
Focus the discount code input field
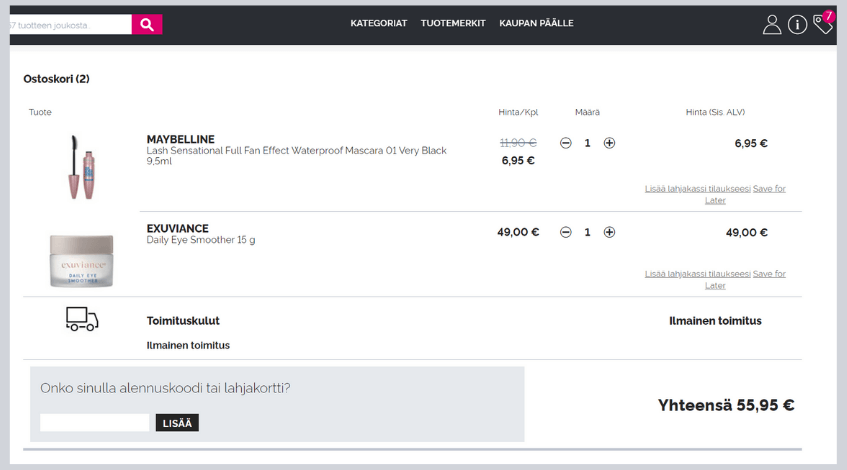[x=95, y=423]
